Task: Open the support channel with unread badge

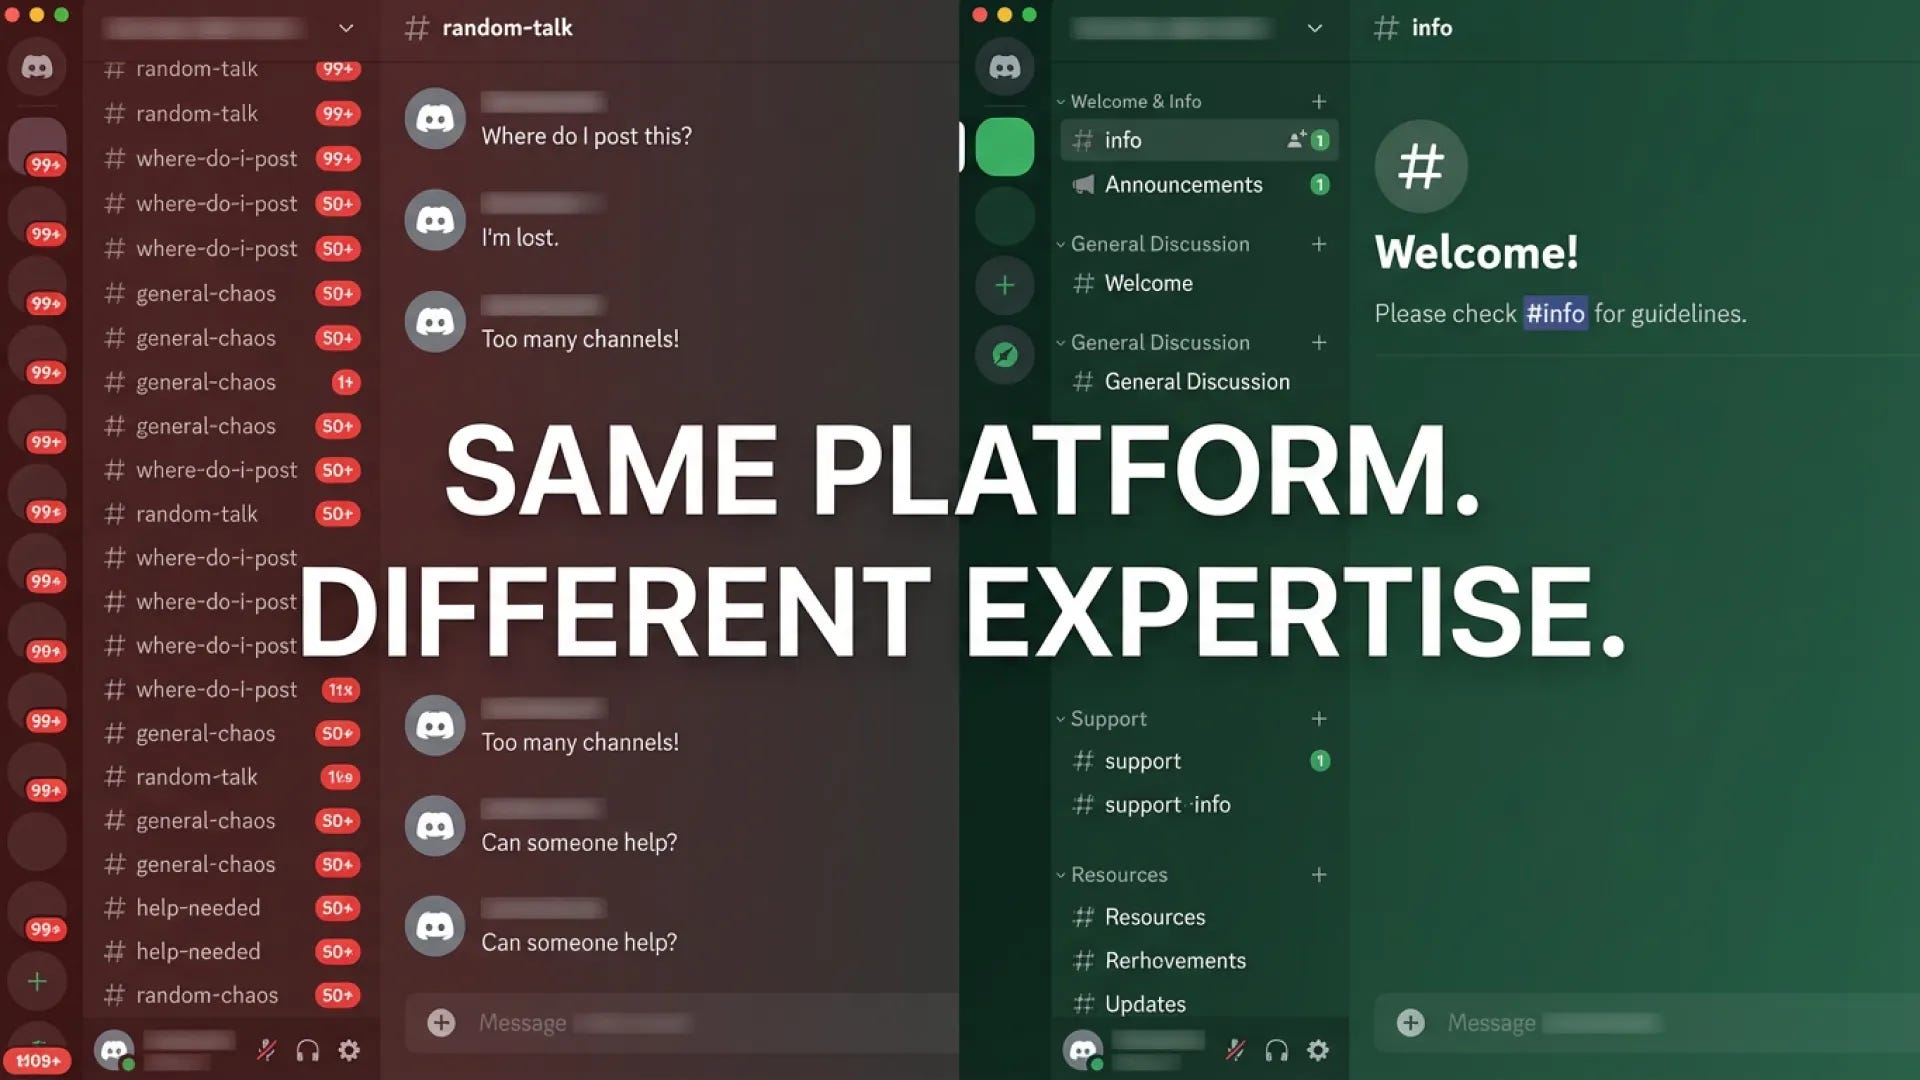Action: point(1142,761)
